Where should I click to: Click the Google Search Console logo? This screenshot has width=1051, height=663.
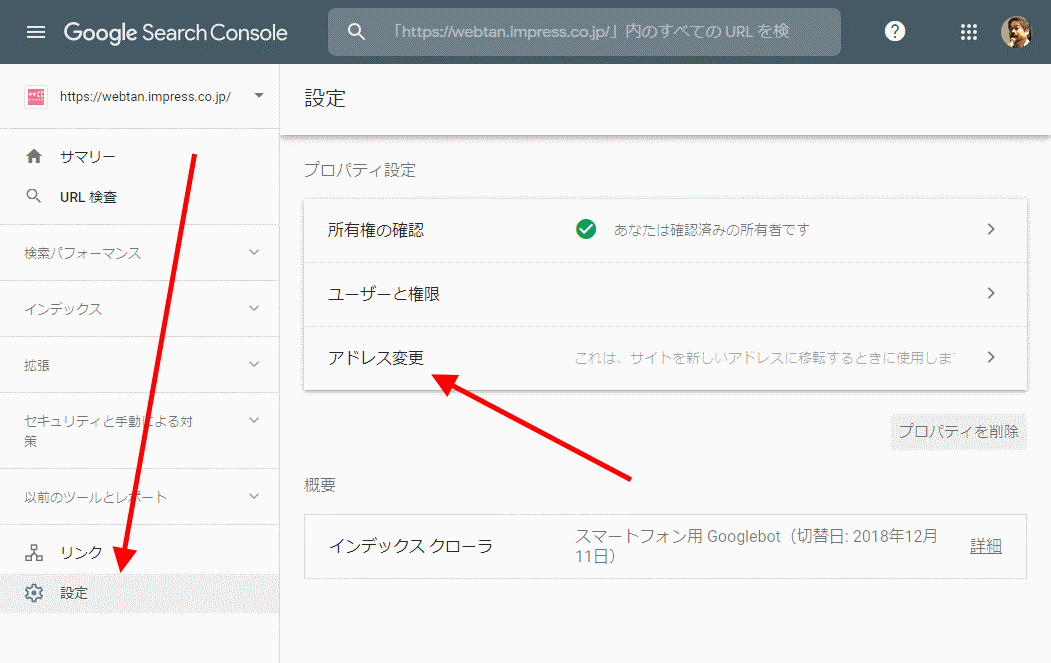[x=176, y=32]
